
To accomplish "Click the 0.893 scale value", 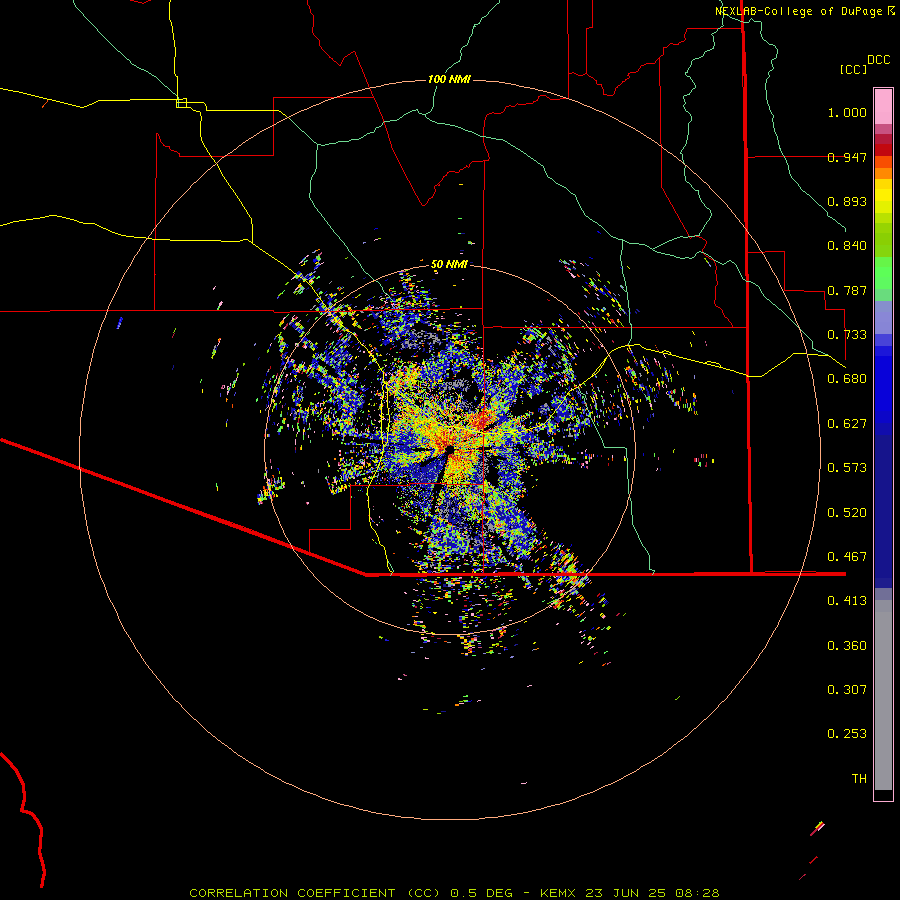I will tap(847, 201).
